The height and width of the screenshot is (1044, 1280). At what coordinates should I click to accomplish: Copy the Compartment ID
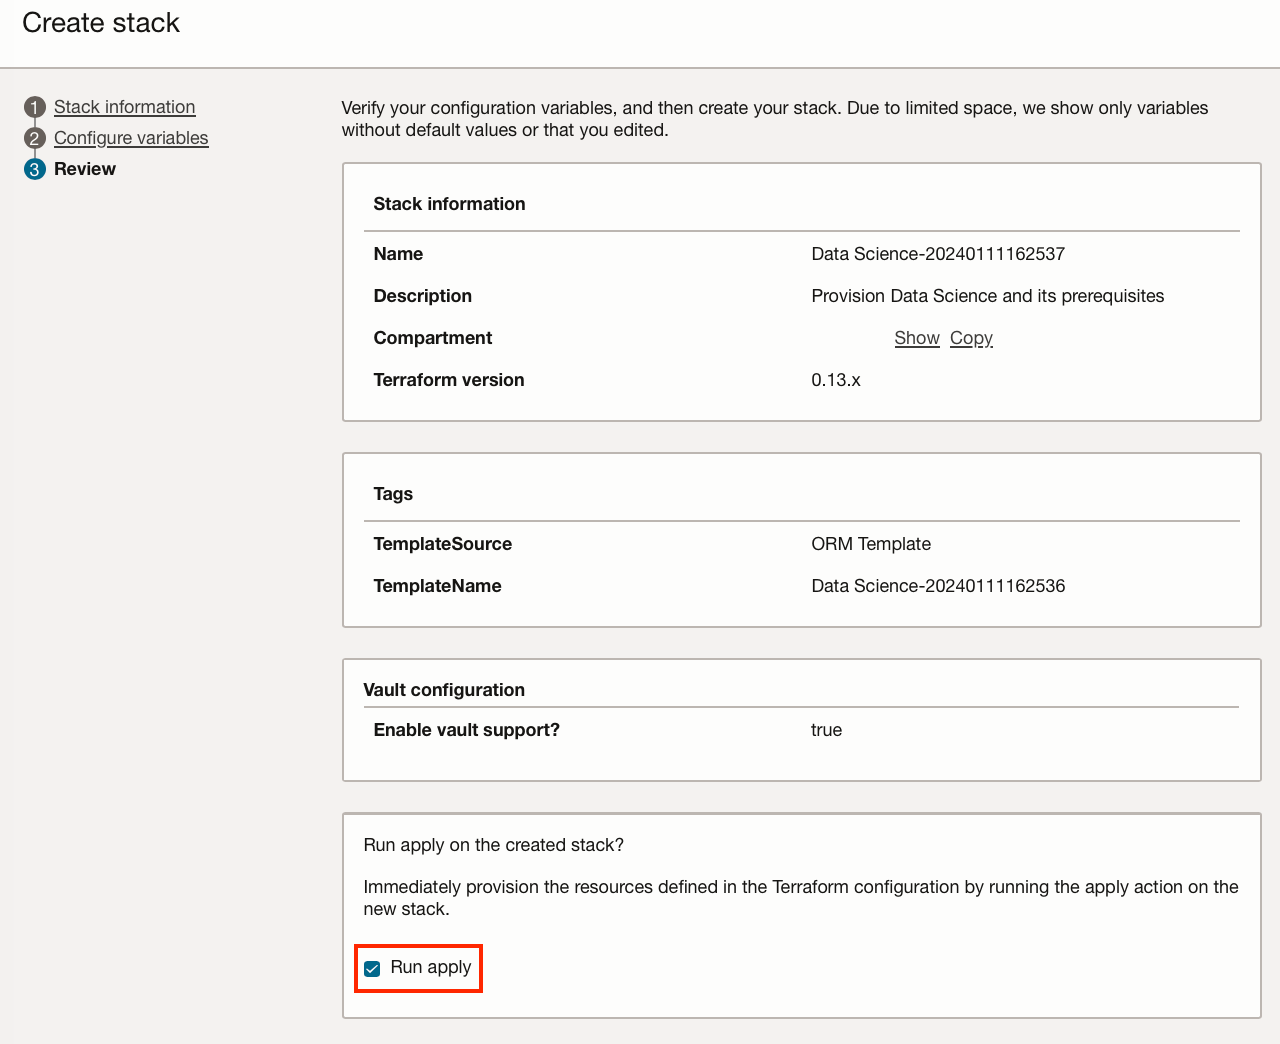pyautogui.click(x=971, y=338)
